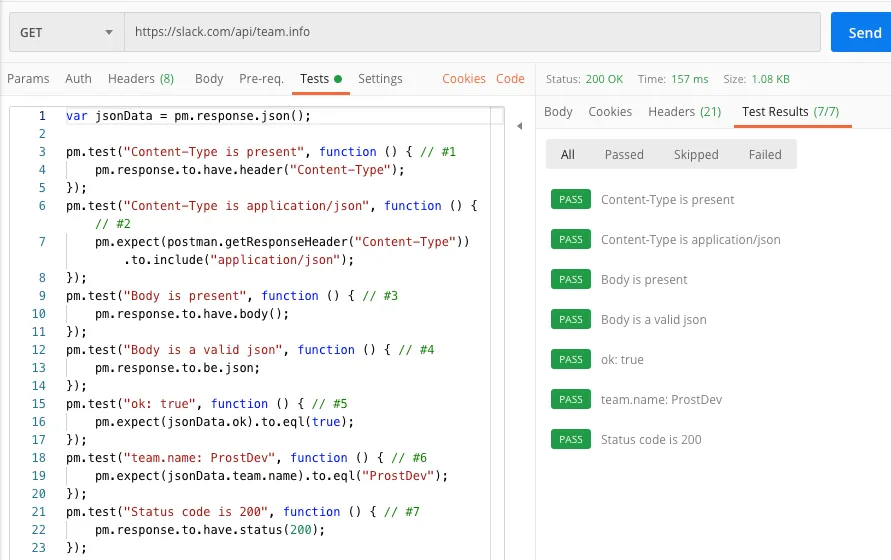Click the code 'pm.response.to.have.status(200);'
The width and height of the screenshot is (891, 560).
pos(210,530)
